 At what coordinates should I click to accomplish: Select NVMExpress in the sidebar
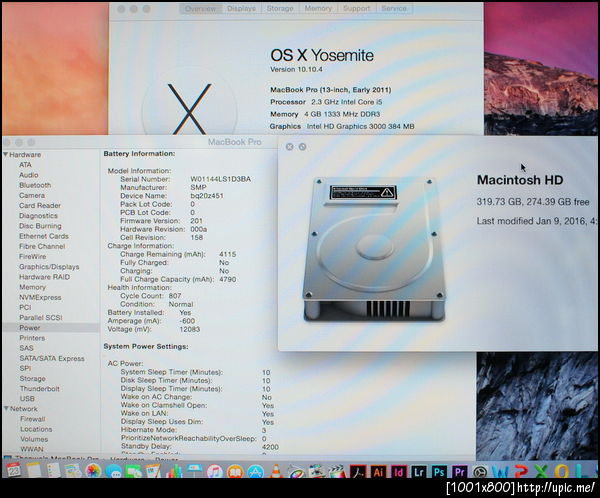click(x=40, y=297)
